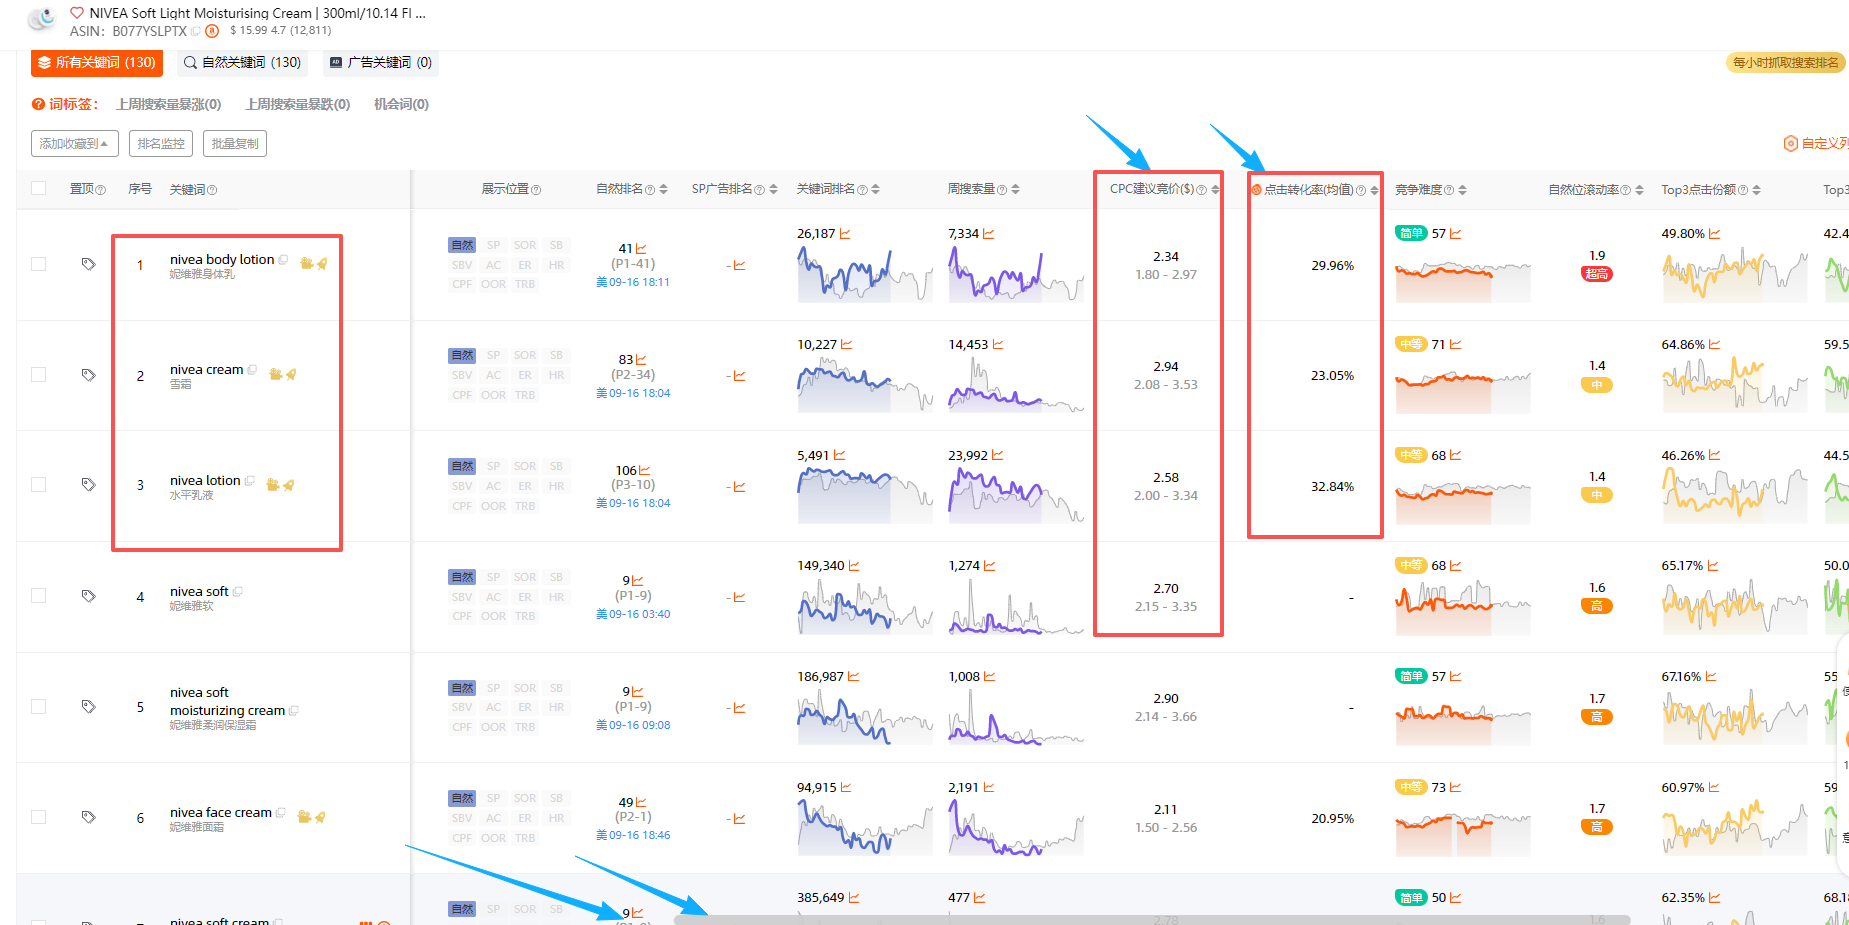Sort by 周搜索量 column
1849x925 pixels.
point(1015,190)
